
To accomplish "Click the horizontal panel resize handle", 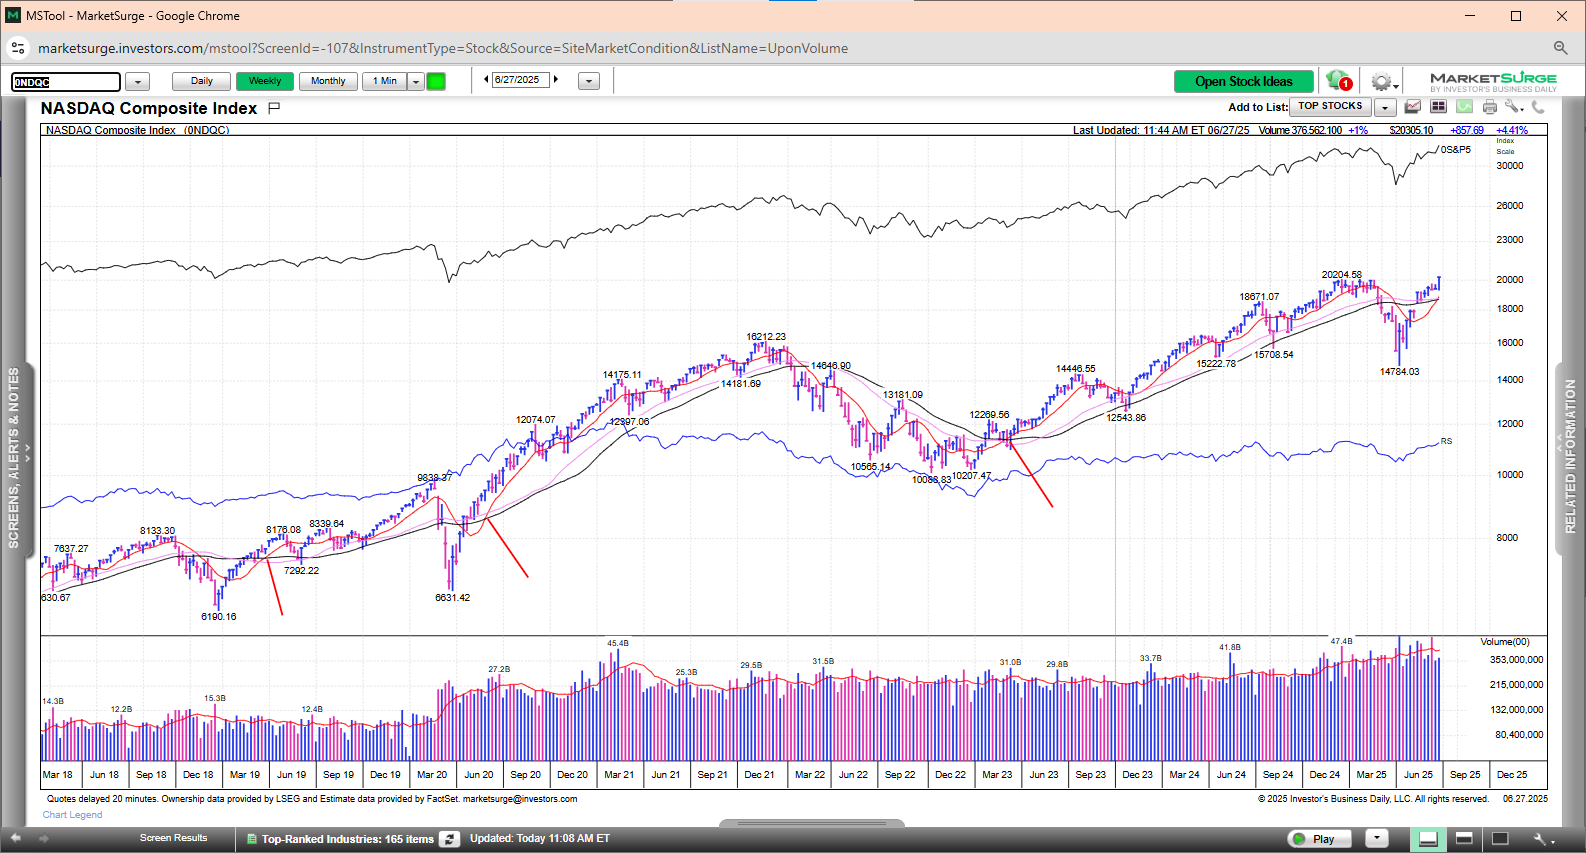I will point(812,824).
